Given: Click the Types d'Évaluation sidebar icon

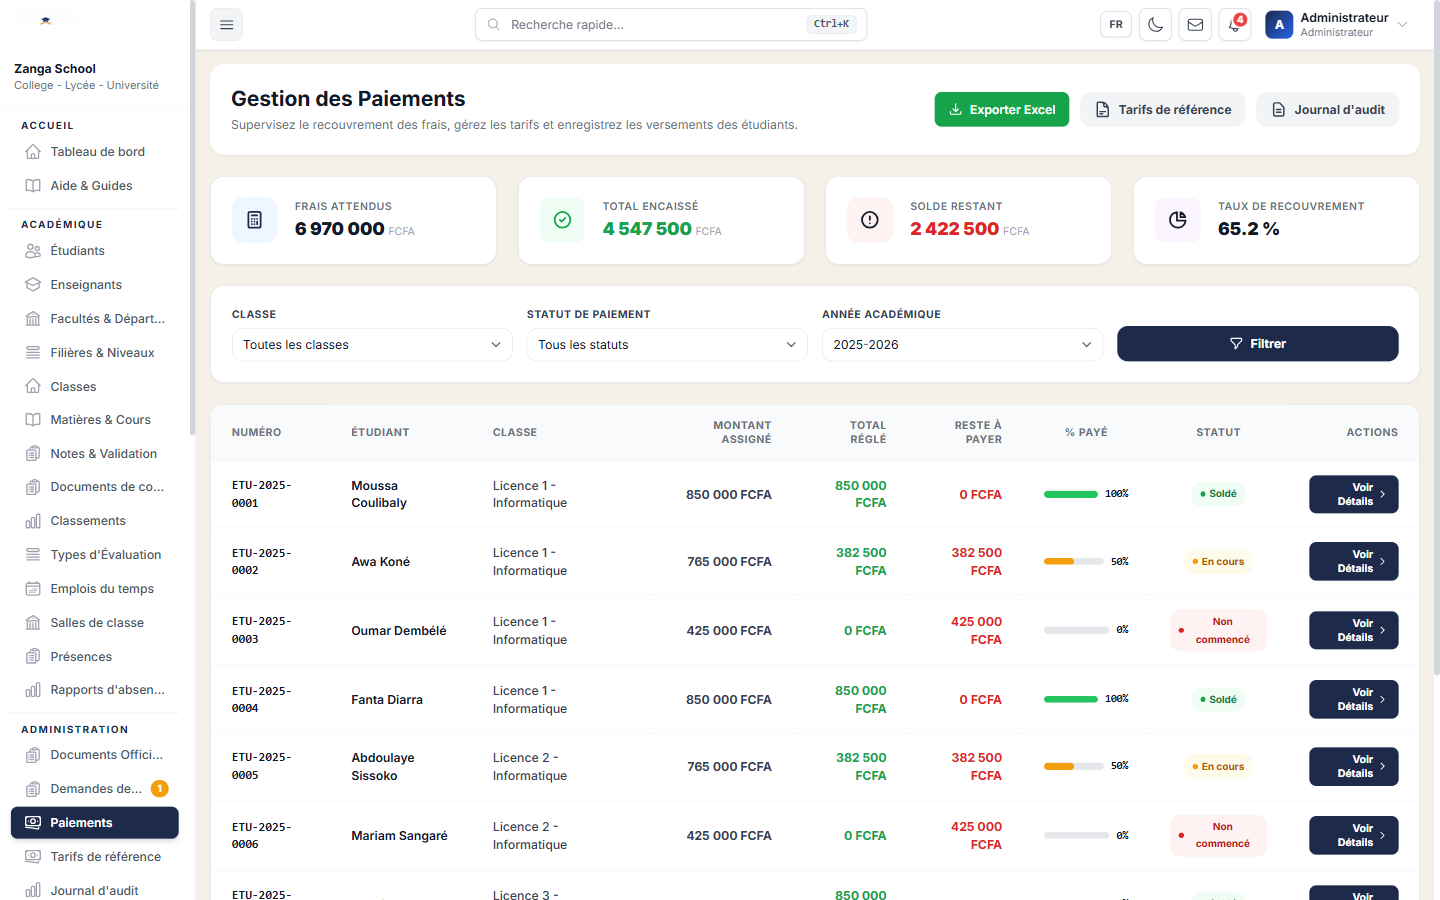Looking at the screenshot, I should coord(33,555).
